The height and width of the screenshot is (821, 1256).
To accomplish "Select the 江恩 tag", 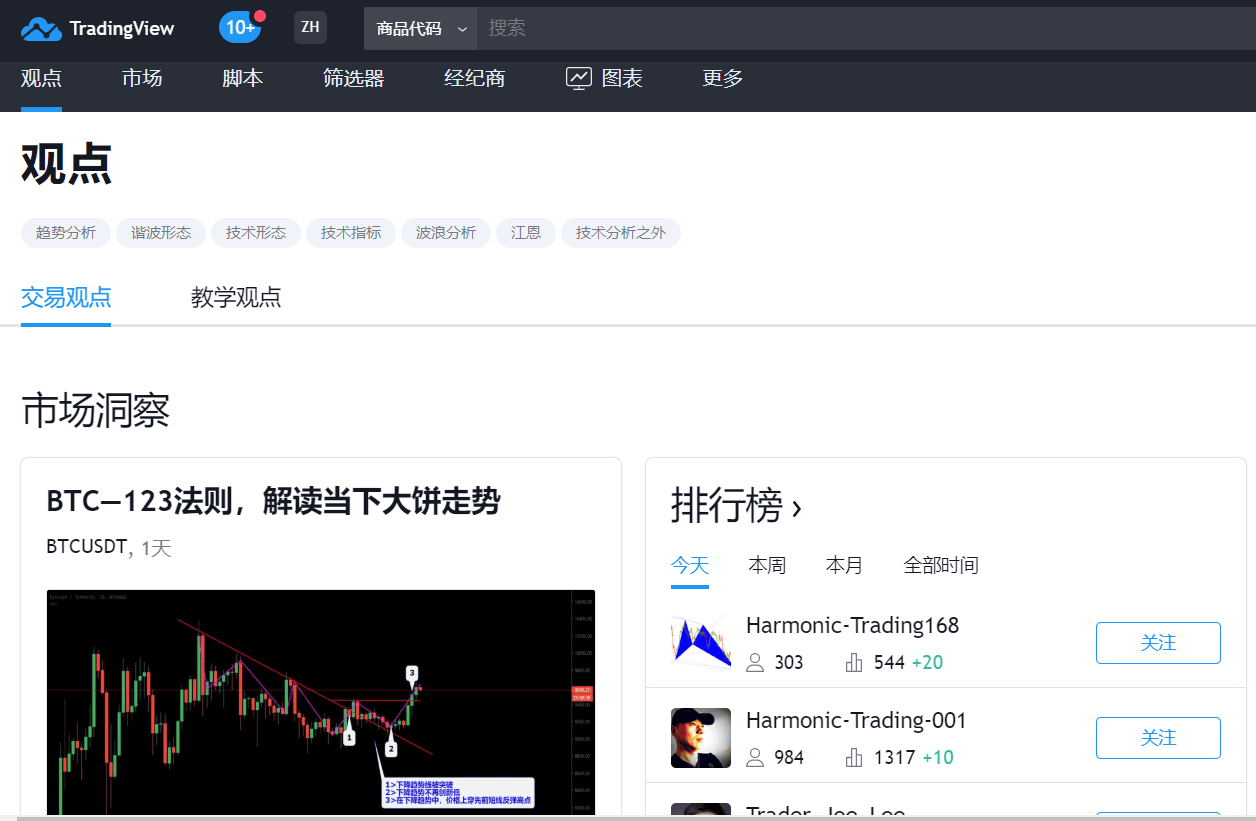I will click(x=526, y=233).
